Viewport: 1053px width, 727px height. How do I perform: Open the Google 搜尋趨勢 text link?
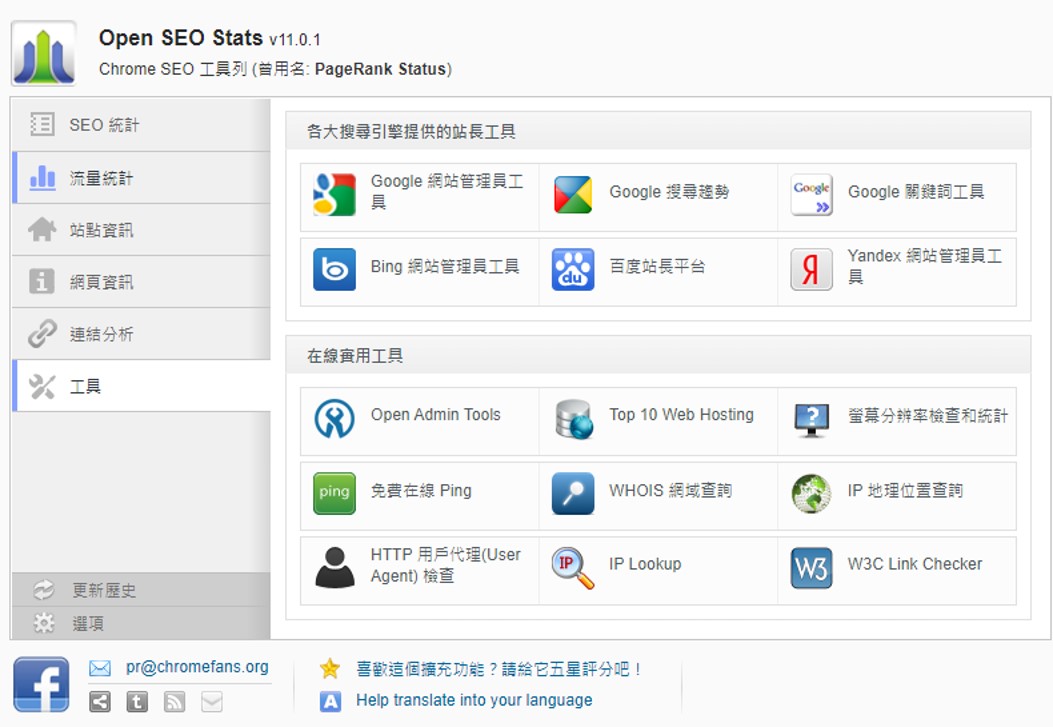click(x=669, y=192)
